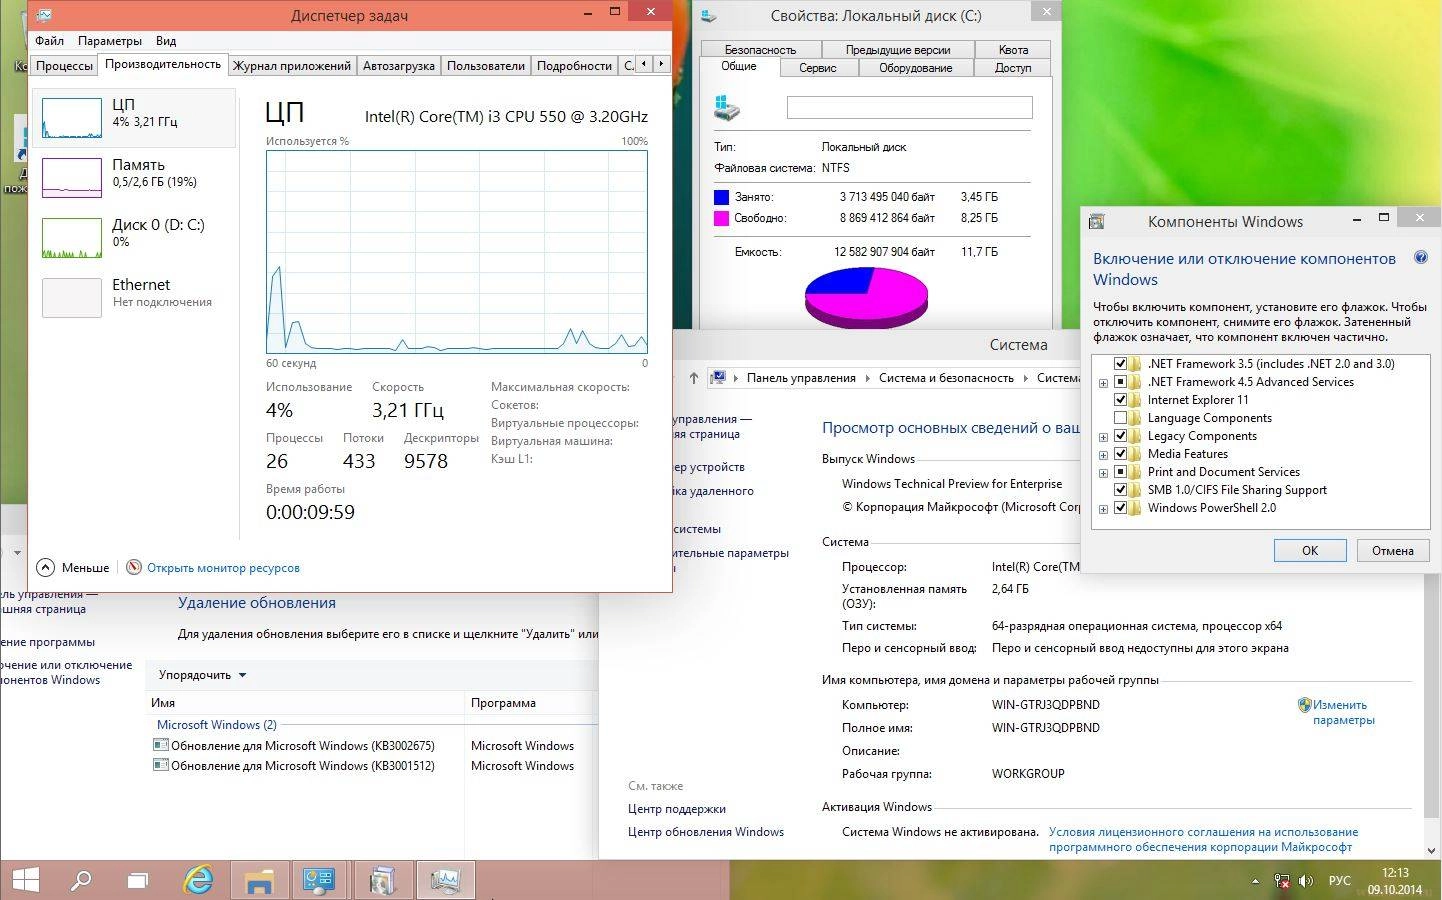Expand the Windows PowerShell 2.0 node
The height and width of the screenshot is (900, 1442).
pos(1103,509)
